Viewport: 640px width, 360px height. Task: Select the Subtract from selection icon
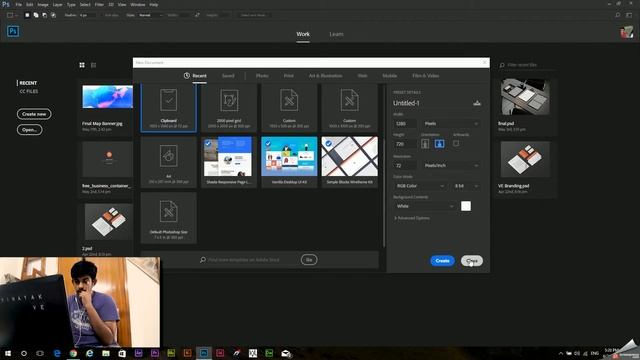click(44, 15)
